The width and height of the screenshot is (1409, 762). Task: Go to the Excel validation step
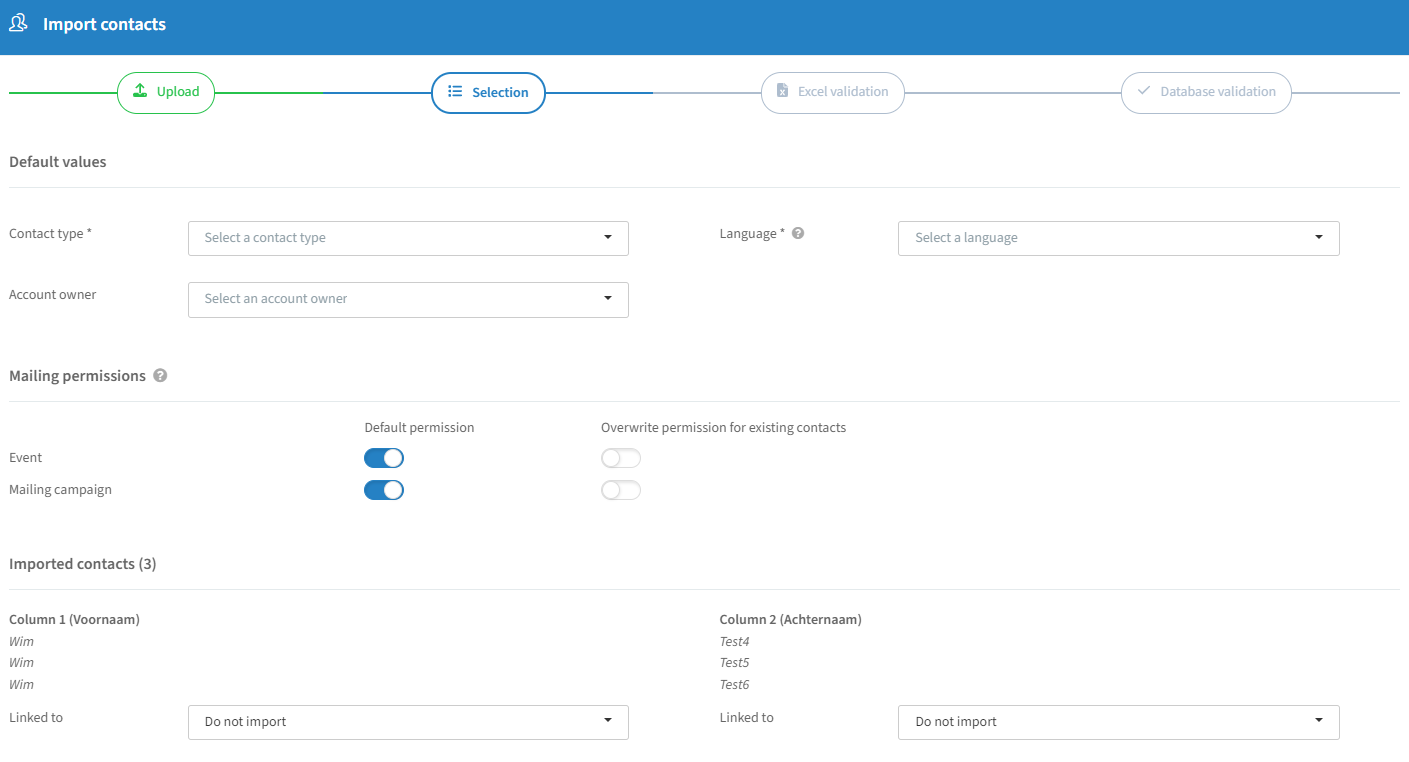coord(832,92)
